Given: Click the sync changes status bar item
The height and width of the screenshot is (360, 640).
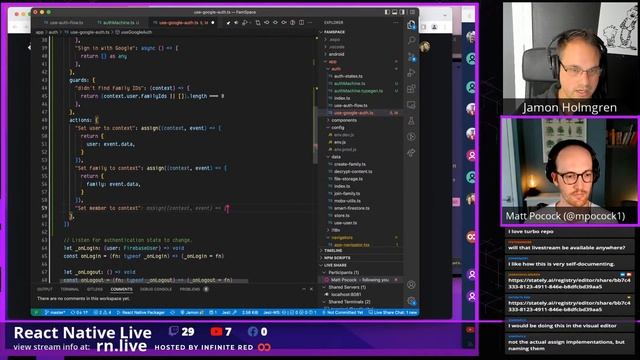Looking at the screenshot, I should click(80, 313).
